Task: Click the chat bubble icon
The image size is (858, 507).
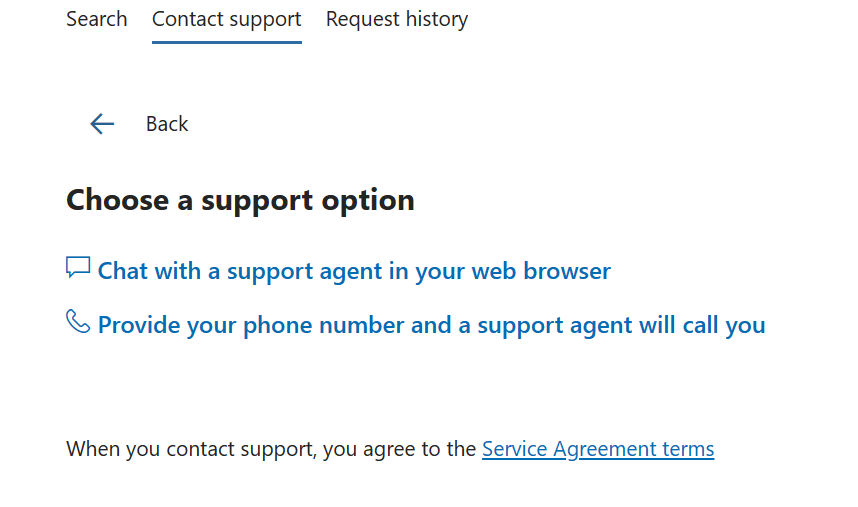Action: [x=78, y=267]
